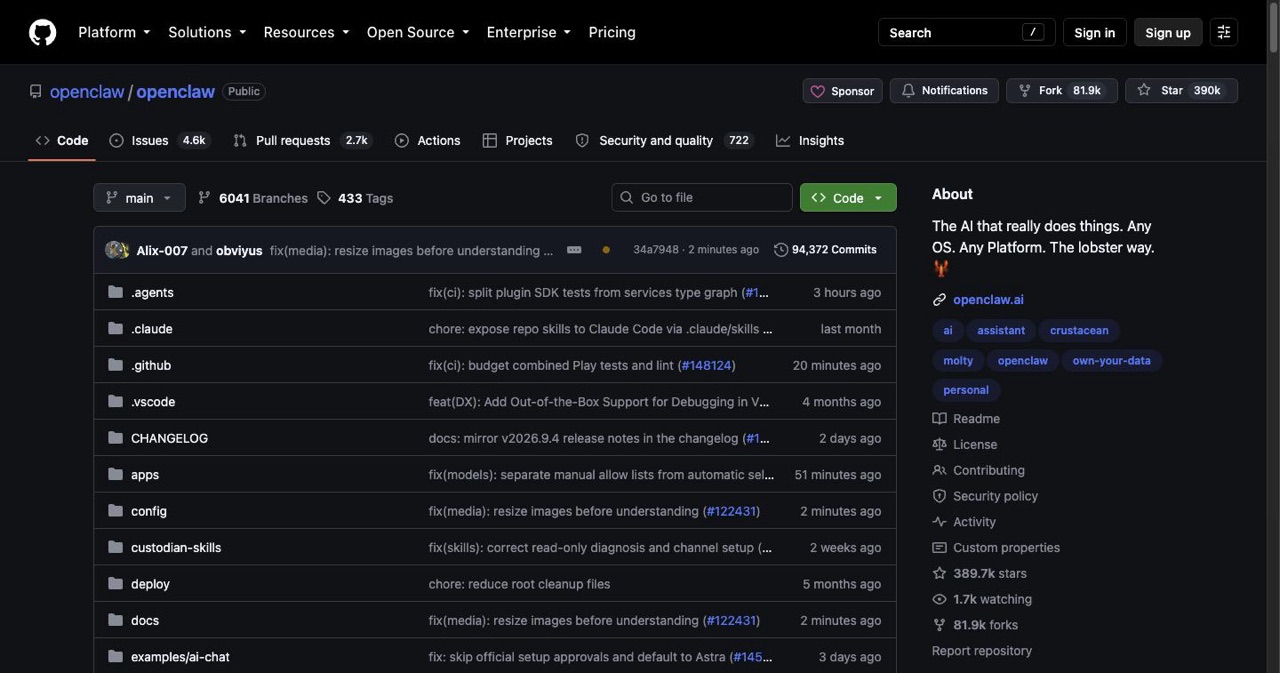Click the Sign up button

click(1168, 32)
